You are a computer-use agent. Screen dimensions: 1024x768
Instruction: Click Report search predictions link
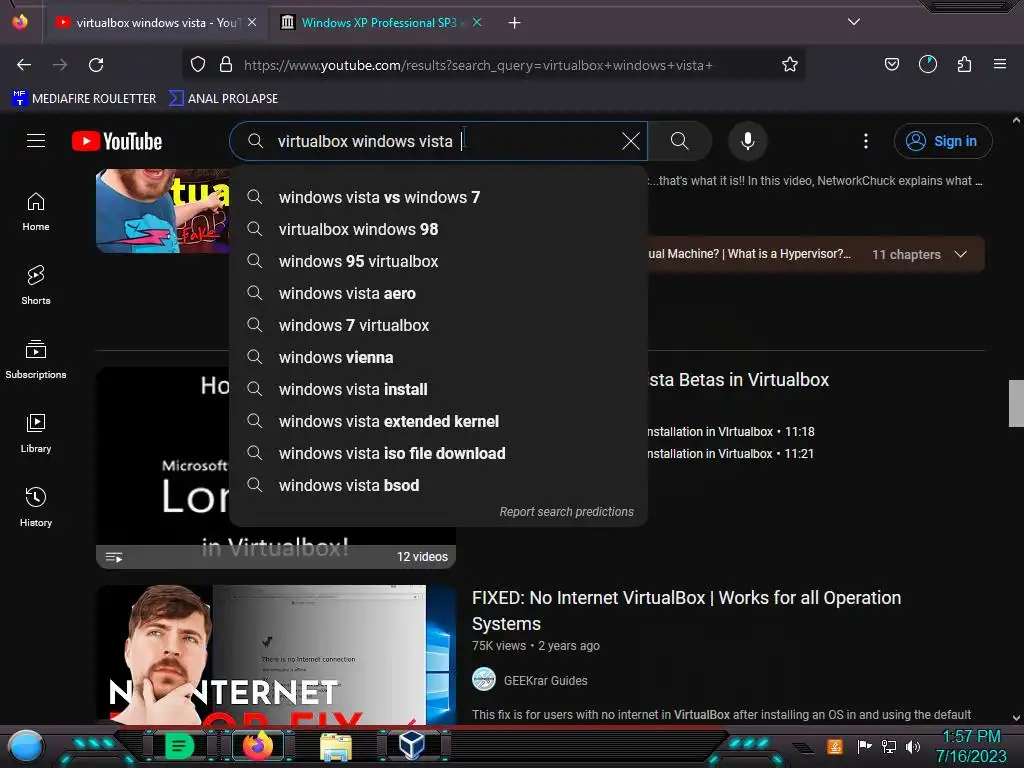pyautogui.click(x=566, y=512)
